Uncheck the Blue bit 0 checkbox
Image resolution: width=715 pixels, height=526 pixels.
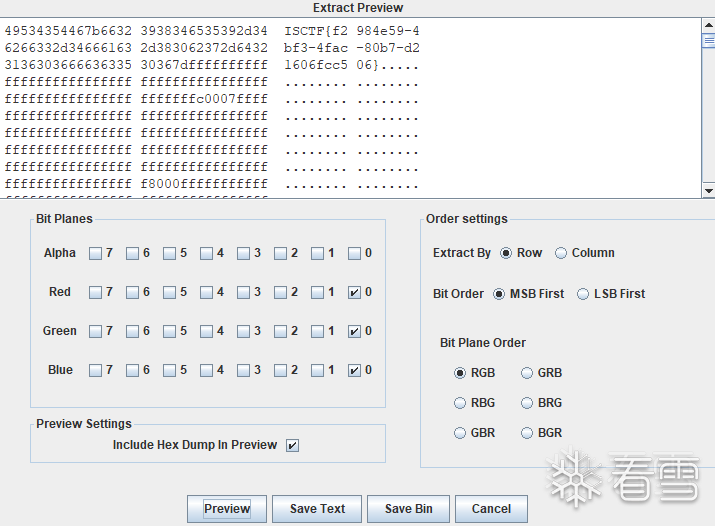354,370
